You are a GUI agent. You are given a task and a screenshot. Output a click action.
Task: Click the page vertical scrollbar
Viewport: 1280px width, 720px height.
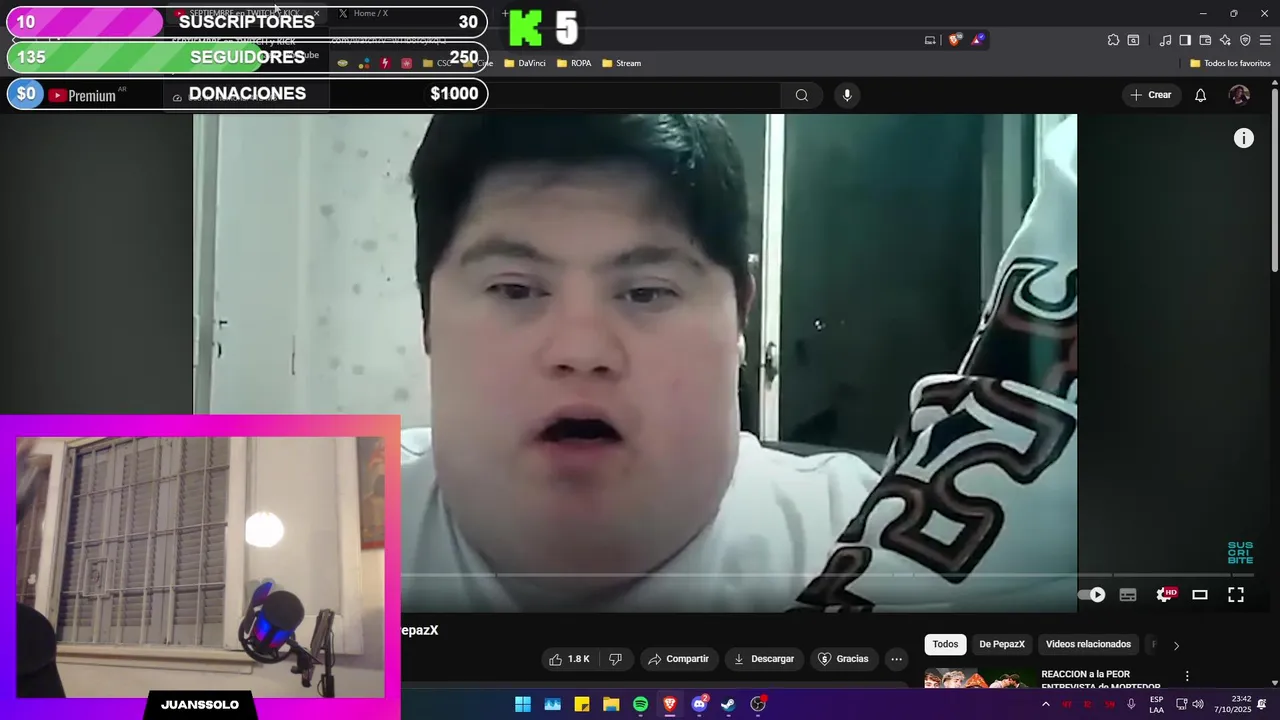pyautogui.click(x=1274, y=180)
